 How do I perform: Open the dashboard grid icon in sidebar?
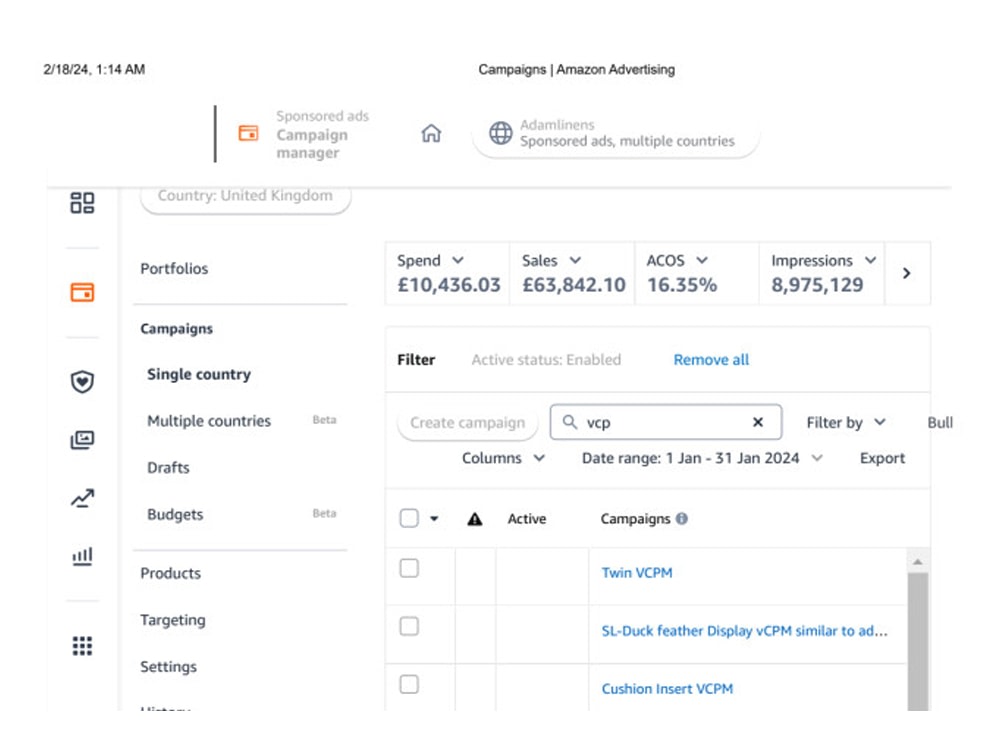pos(82,203)
